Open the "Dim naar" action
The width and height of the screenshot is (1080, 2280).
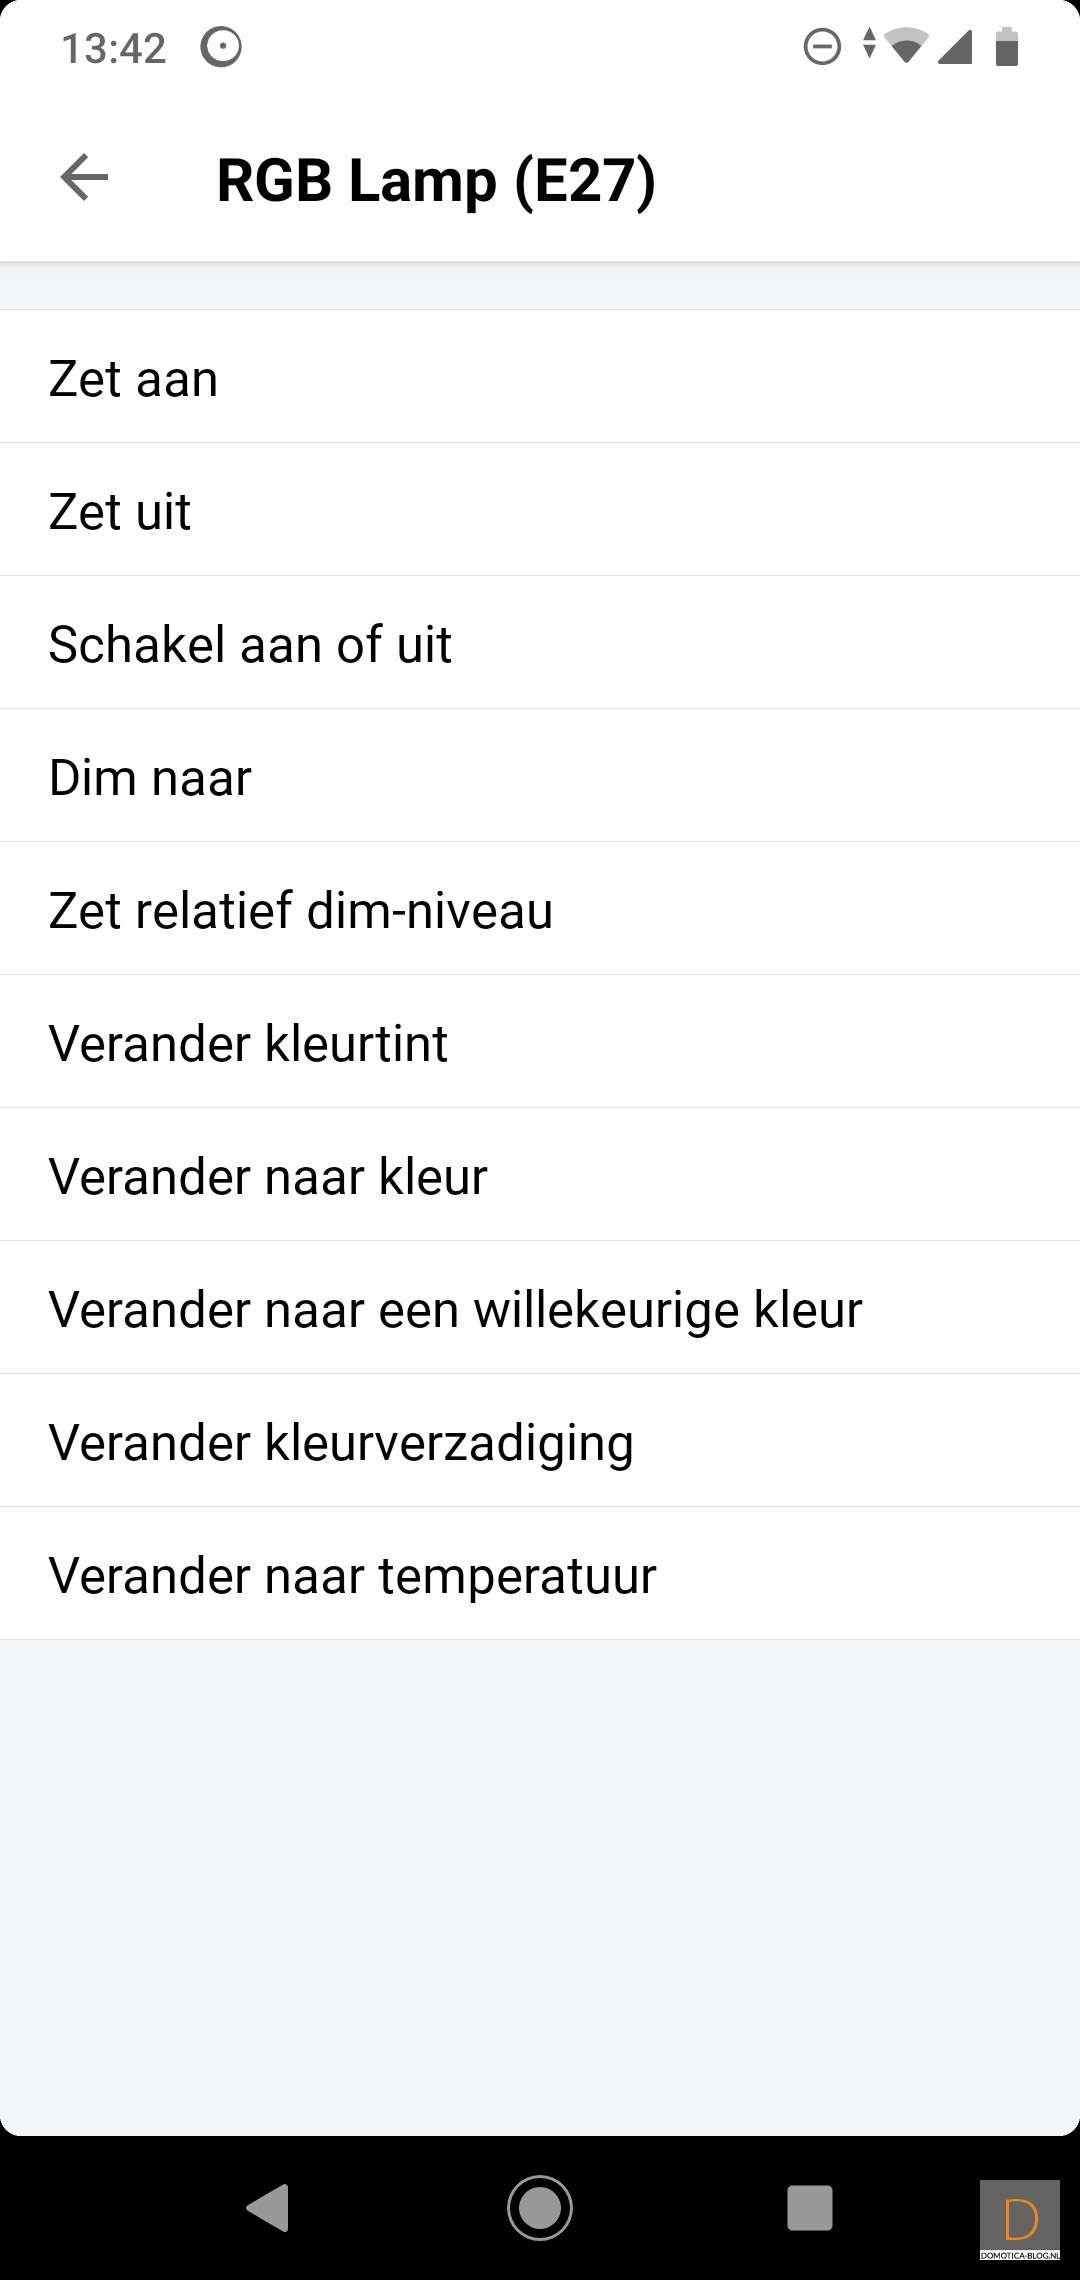click(540, 776)
